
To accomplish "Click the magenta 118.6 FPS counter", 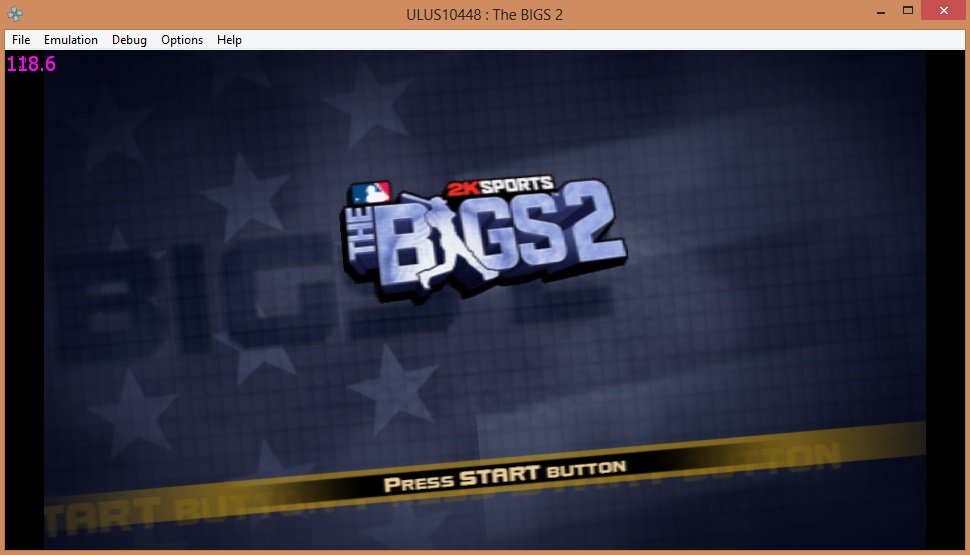I will click(32, 65).
